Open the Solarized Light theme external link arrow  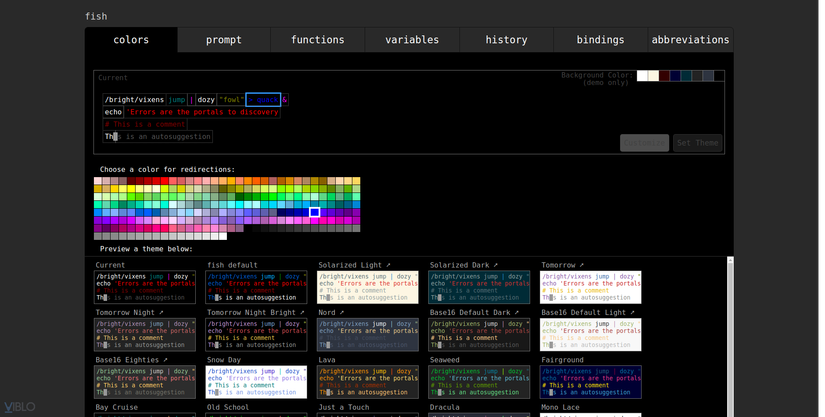tap(389, 266)
